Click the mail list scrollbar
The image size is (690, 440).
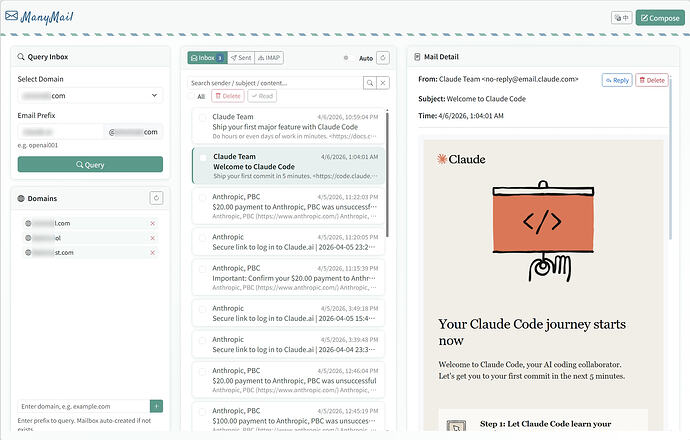pos(387,174)
